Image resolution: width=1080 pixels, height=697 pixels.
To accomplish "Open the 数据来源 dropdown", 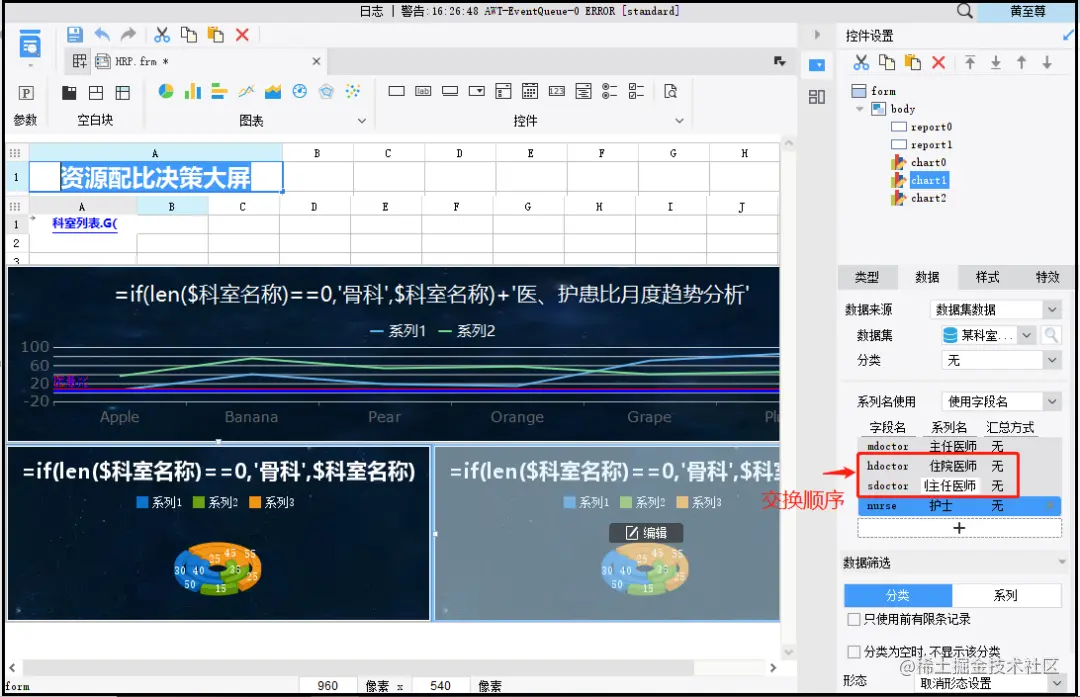I will 995,310.
